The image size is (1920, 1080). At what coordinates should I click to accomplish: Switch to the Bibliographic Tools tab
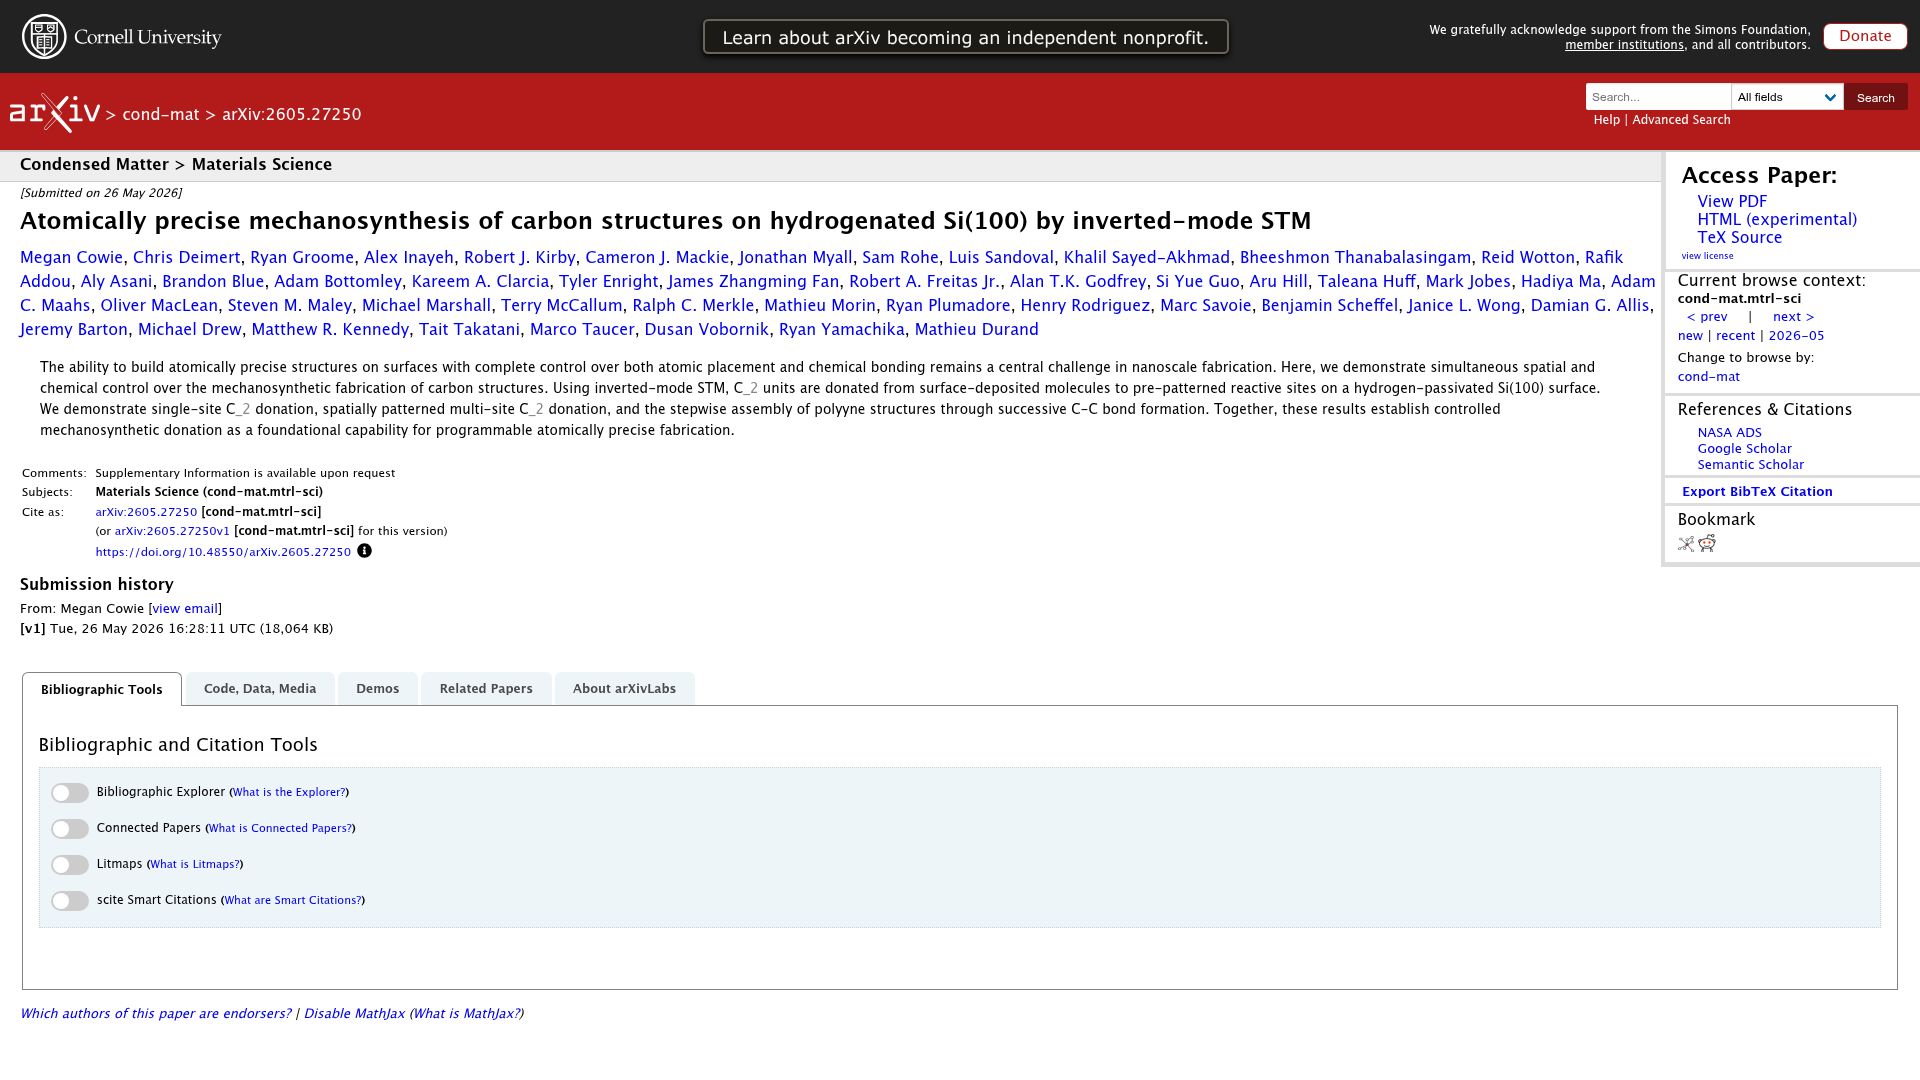click(x=102, y=689)
